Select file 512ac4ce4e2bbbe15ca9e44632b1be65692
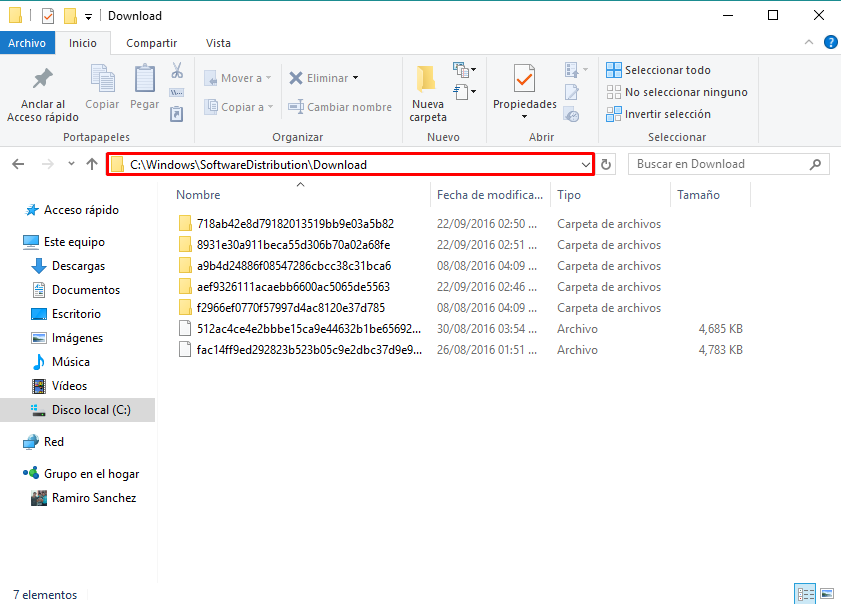Screen dimensions: 841x604 (308, 329)
